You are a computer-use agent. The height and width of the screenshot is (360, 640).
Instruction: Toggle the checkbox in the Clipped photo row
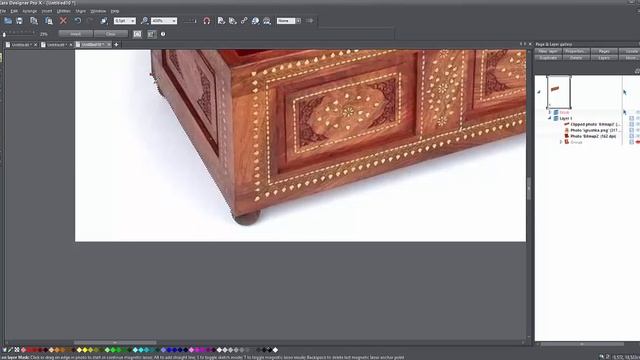631,124
